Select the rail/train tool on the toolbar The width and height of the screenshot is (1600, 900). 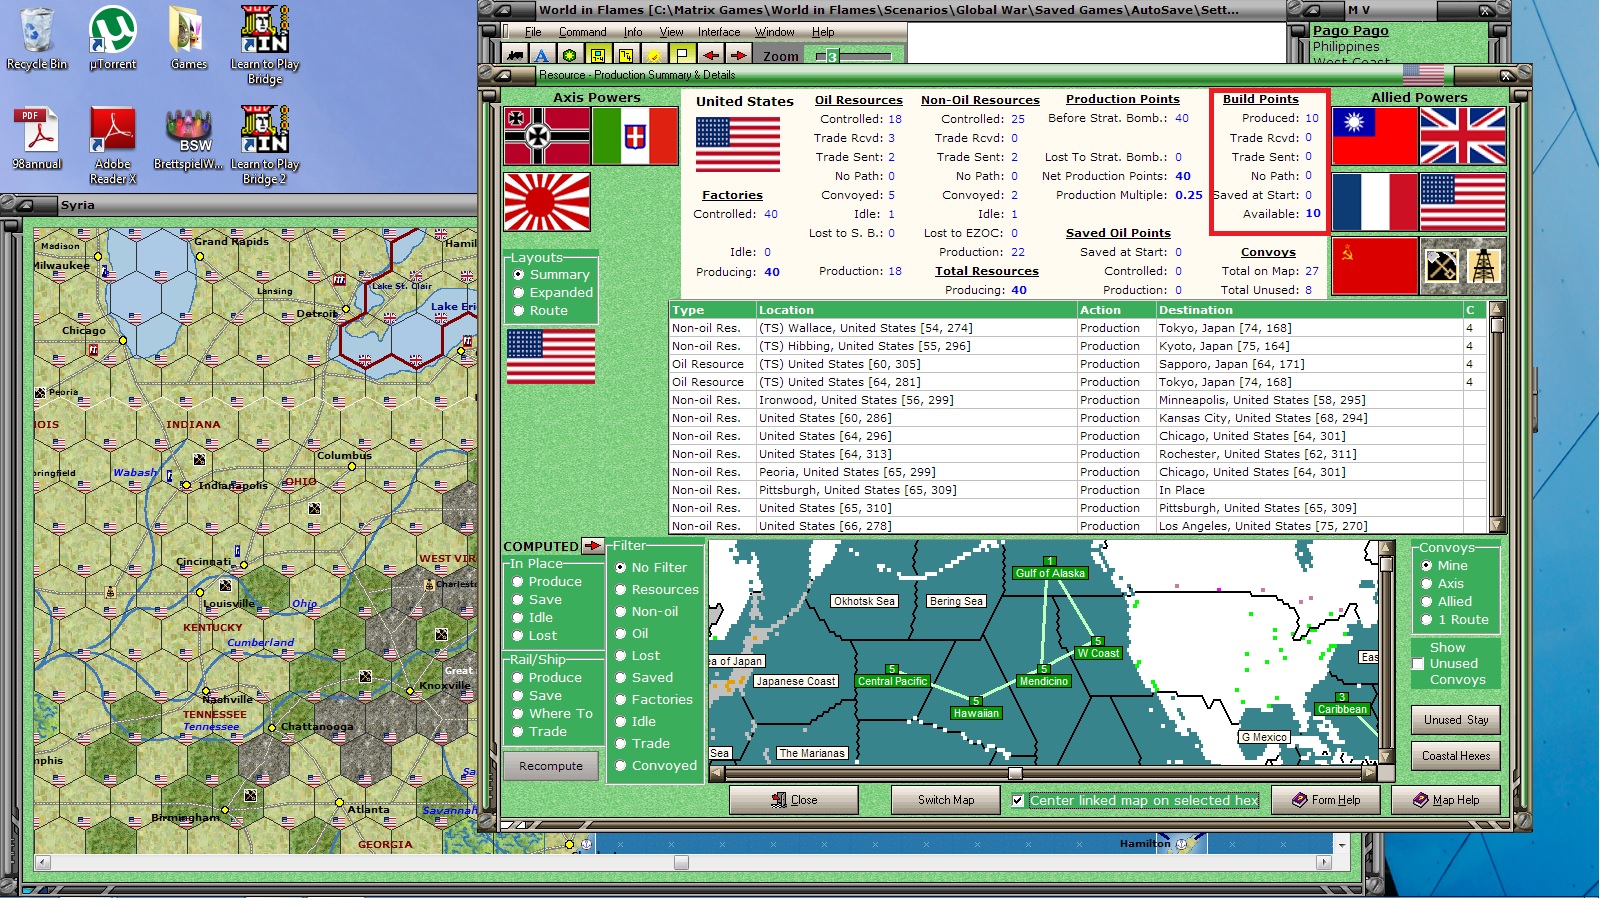coord(515,55)
